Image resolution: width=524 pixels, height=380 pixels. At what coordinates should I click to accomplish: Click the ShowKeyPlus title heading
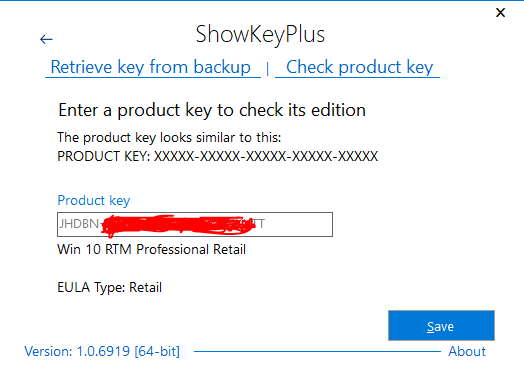[x=260, y=34]
